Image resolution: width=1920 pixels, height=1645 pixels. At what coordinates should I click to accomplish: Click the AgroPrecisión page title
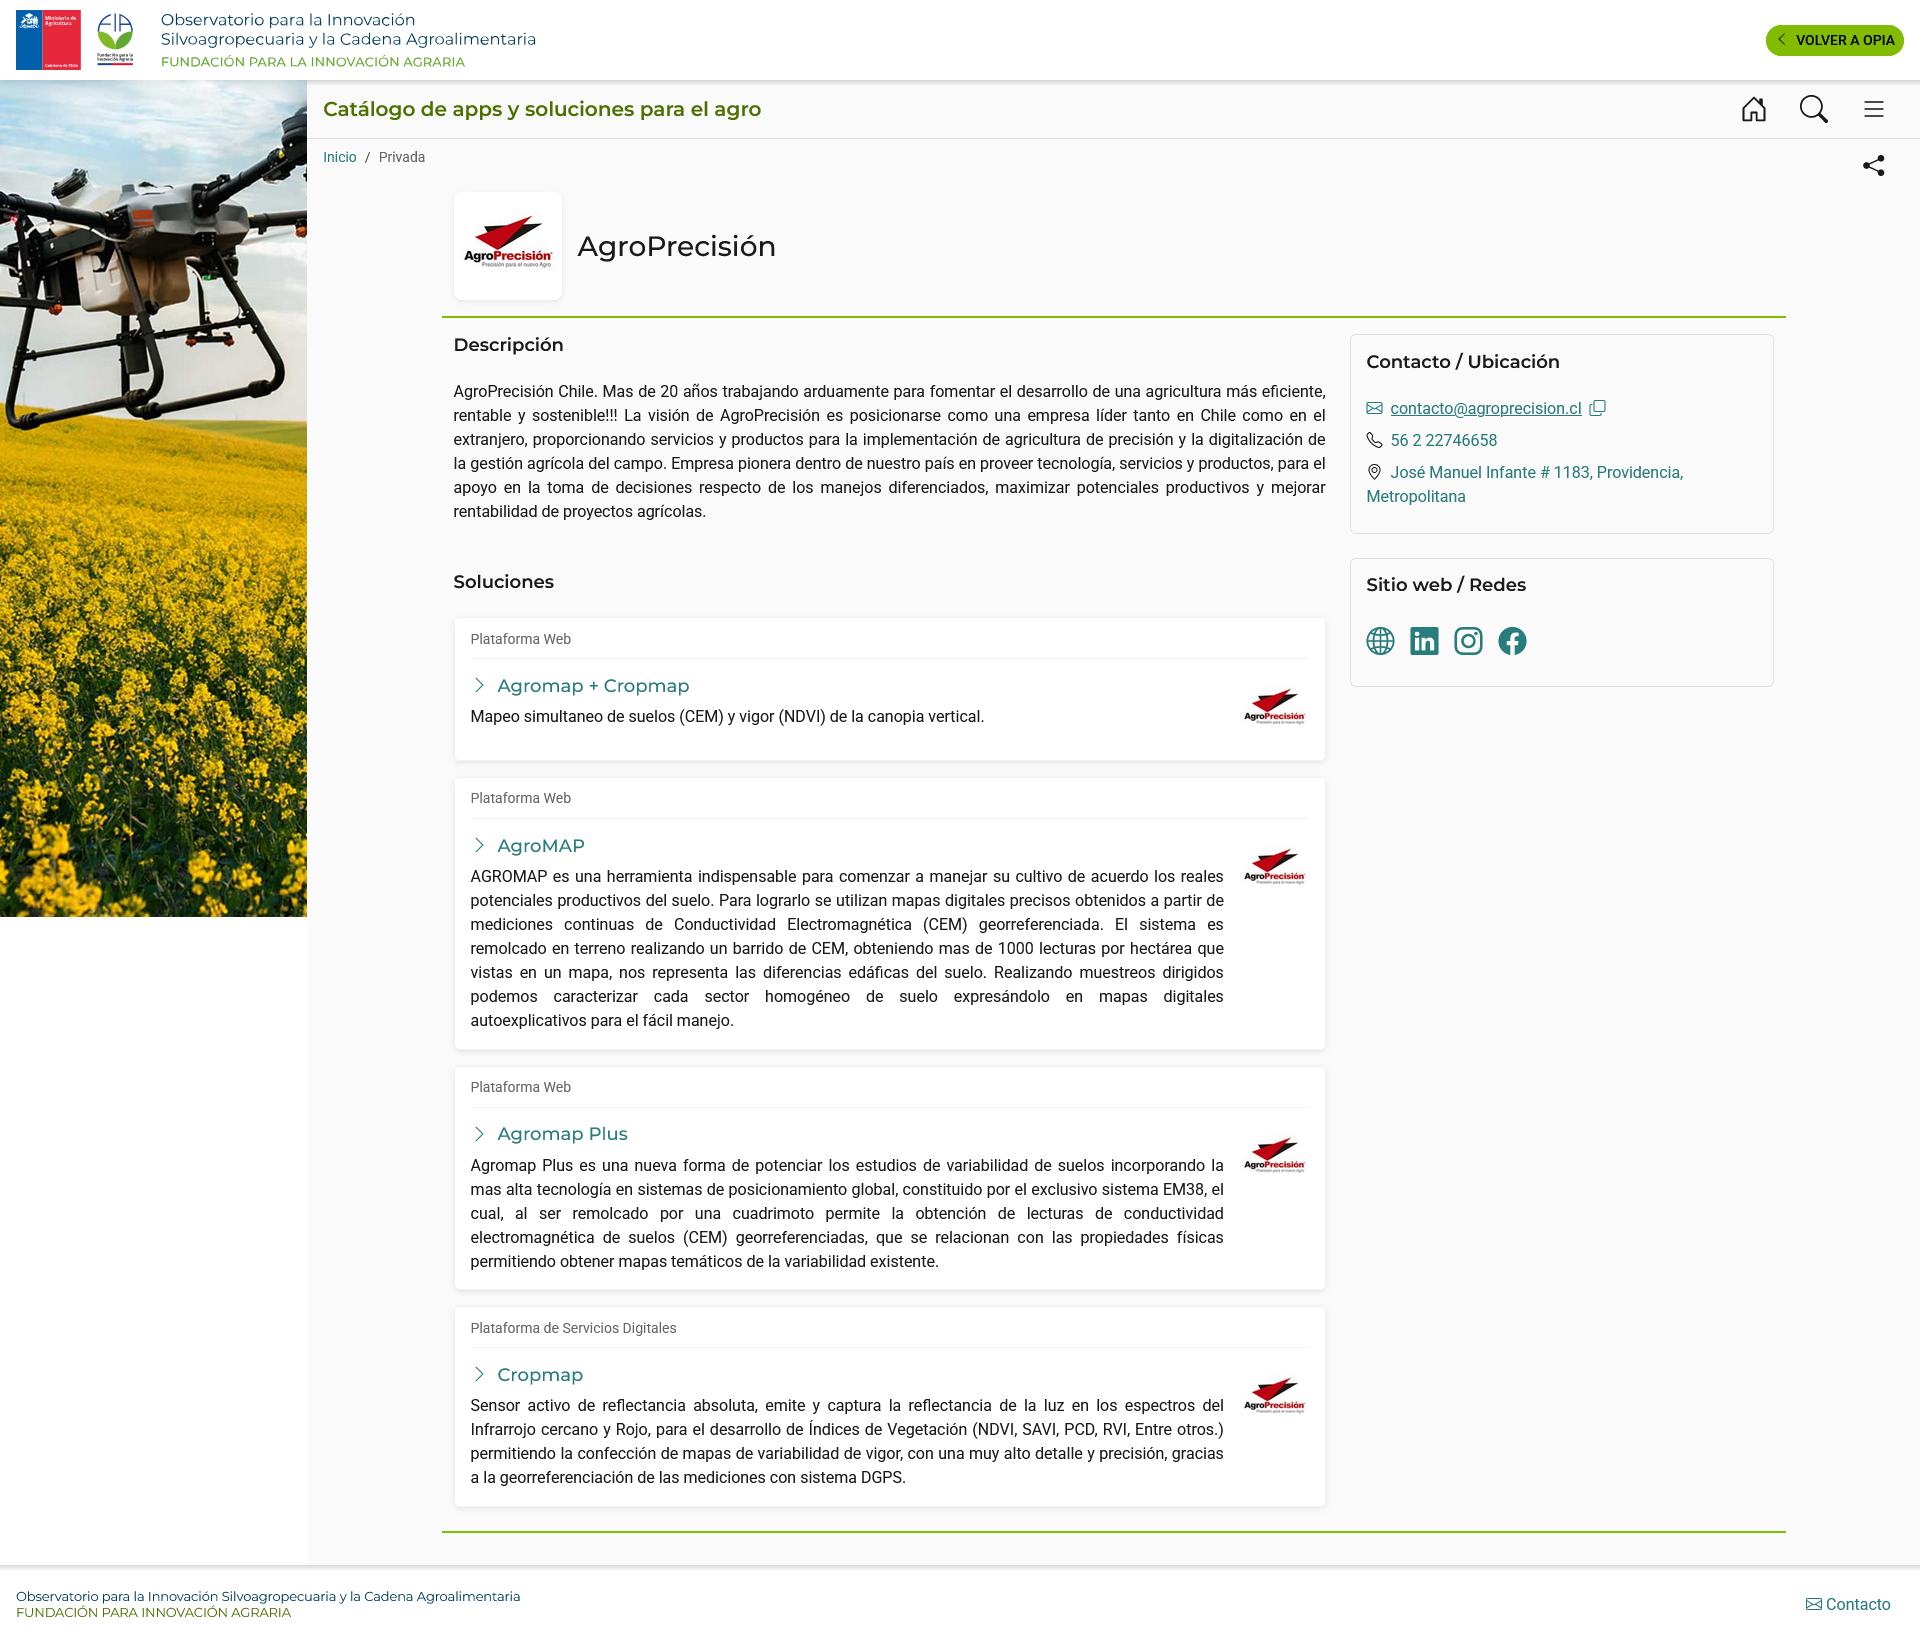point(676,246)
